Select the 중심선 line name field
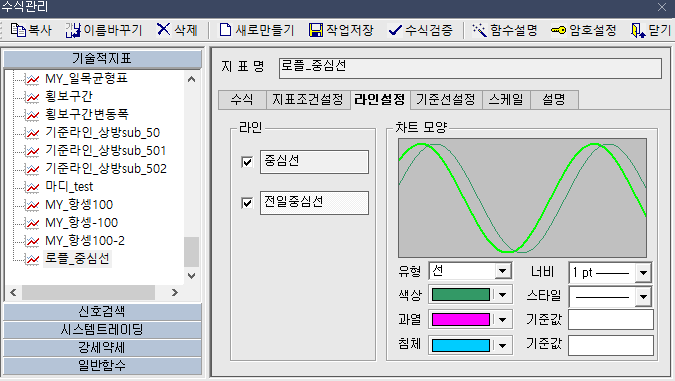Image resolution: width=675 pixels, height=381 pixels. pyautogui.click(x=314, y=162)
